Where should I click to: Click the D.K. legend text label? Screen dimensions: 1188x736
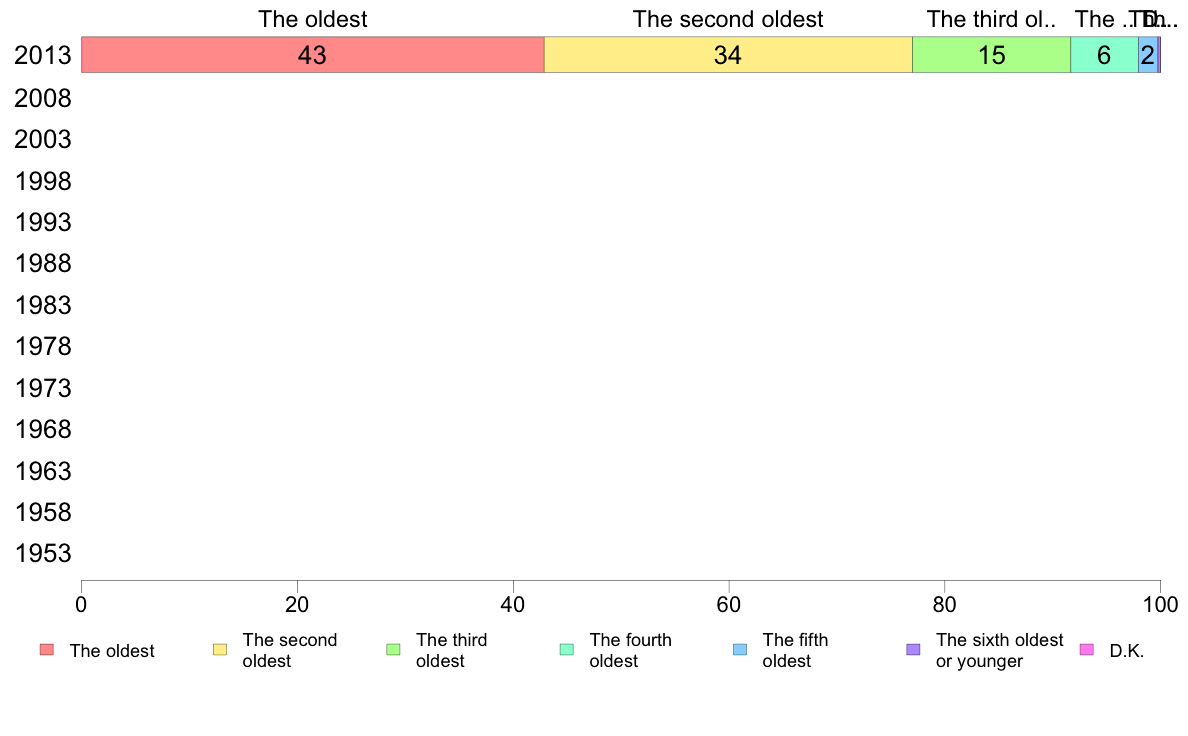pos(1127,651)
